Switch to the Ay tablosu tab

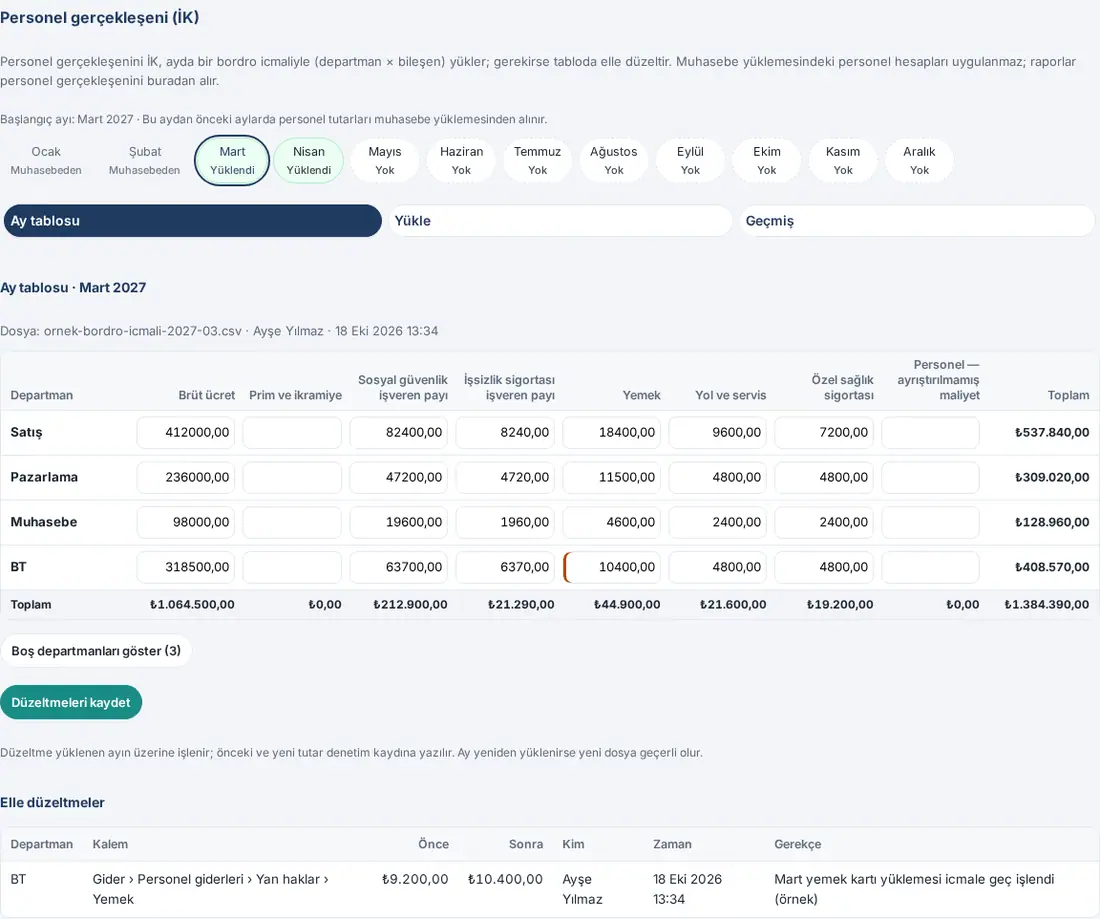(193, 221)
